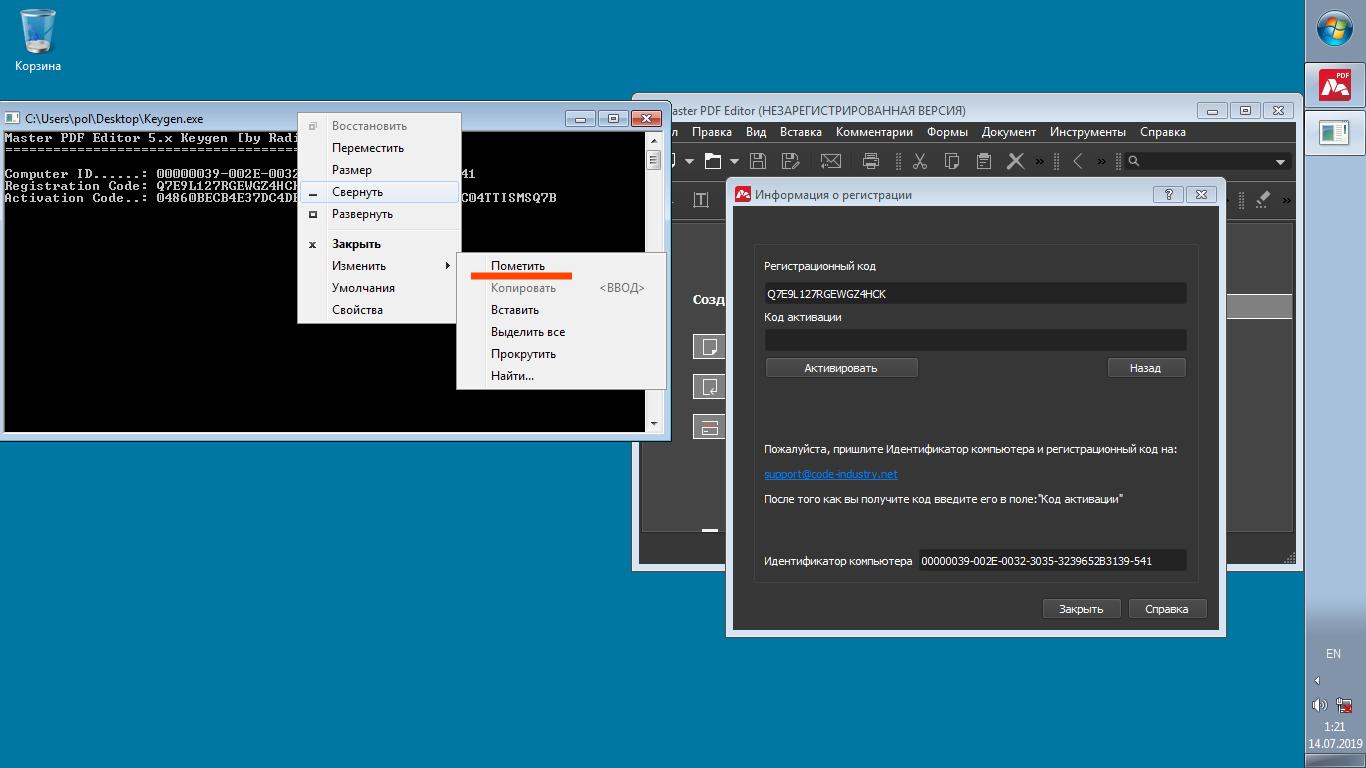Click the Back arrow navigation icon
Viewport: 1366px width, 768px height.
pyautogui.click(x=1078, y=160)
